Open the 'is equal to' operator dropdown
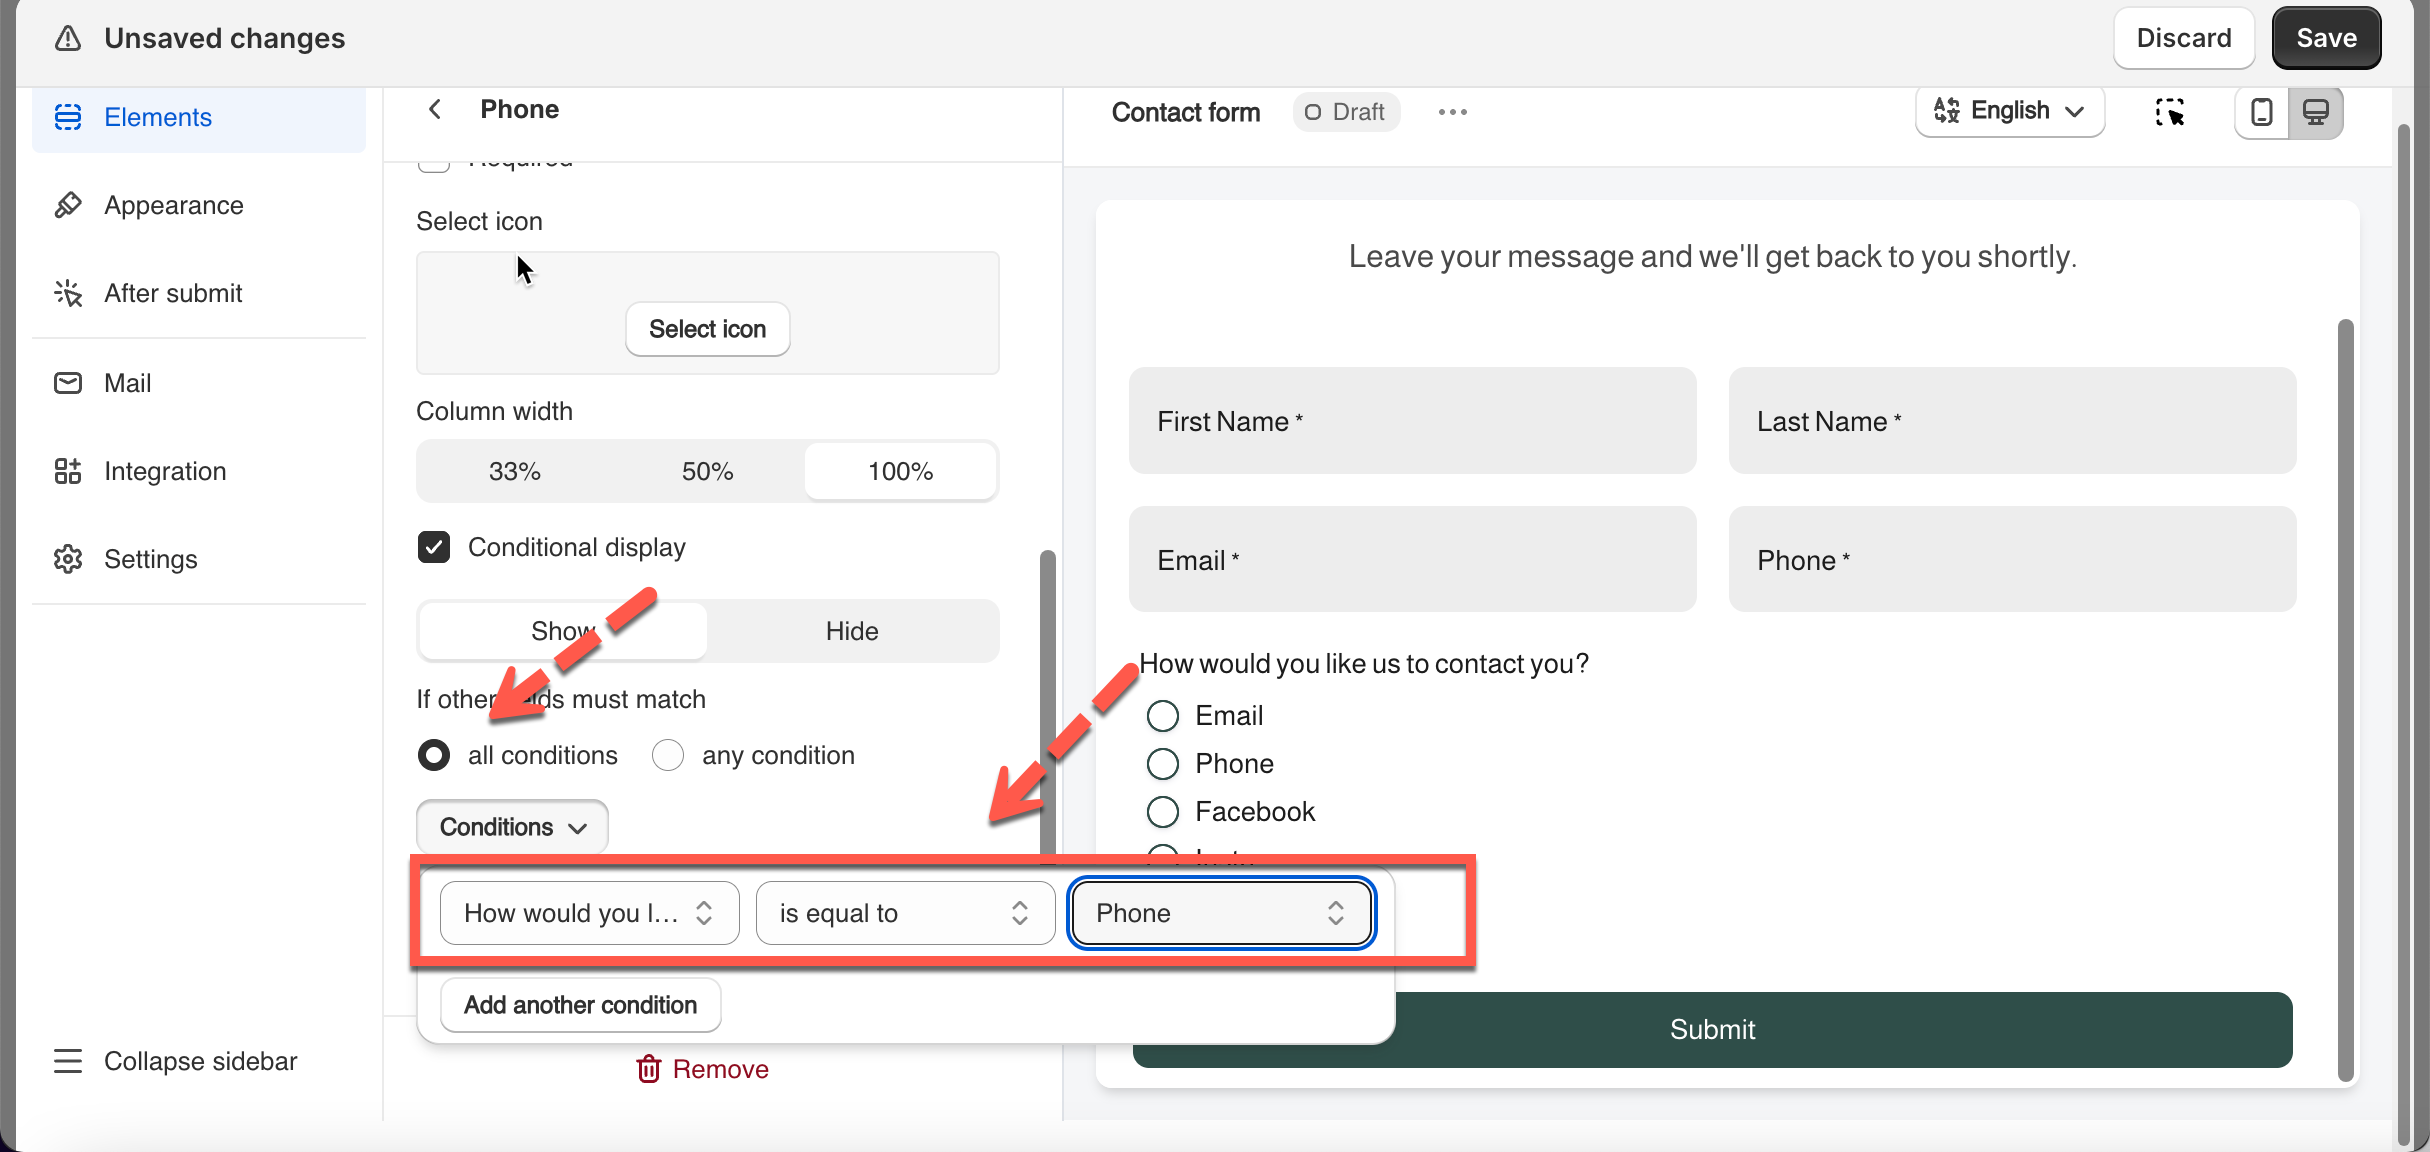This screenshot has width=2430, height=1152. (x=904, y=913)
